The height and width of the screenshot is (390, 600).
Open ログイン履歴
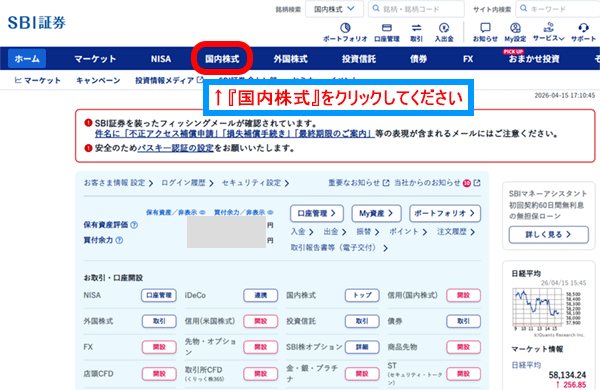(x=187, y=183)
